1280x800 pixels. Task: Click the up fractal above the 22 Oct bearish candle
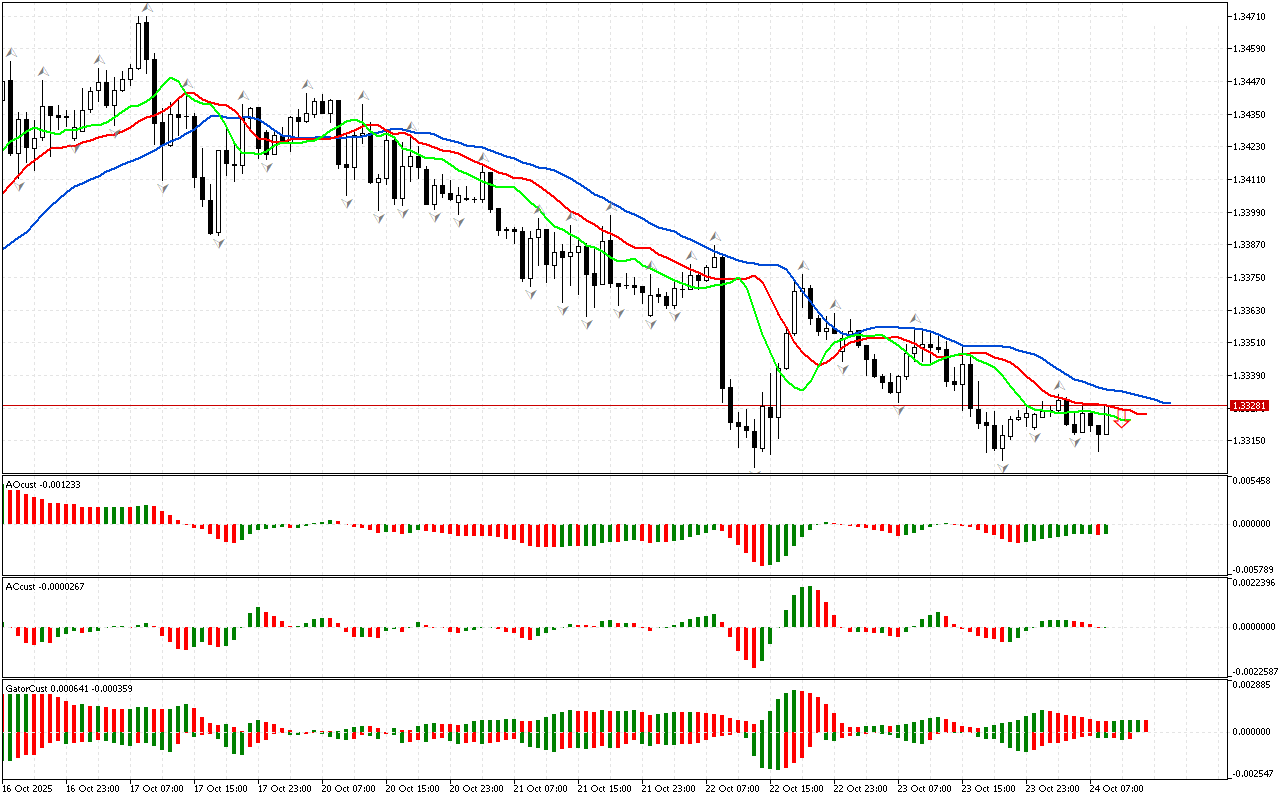pyautogui.click(x=714, y=237)
